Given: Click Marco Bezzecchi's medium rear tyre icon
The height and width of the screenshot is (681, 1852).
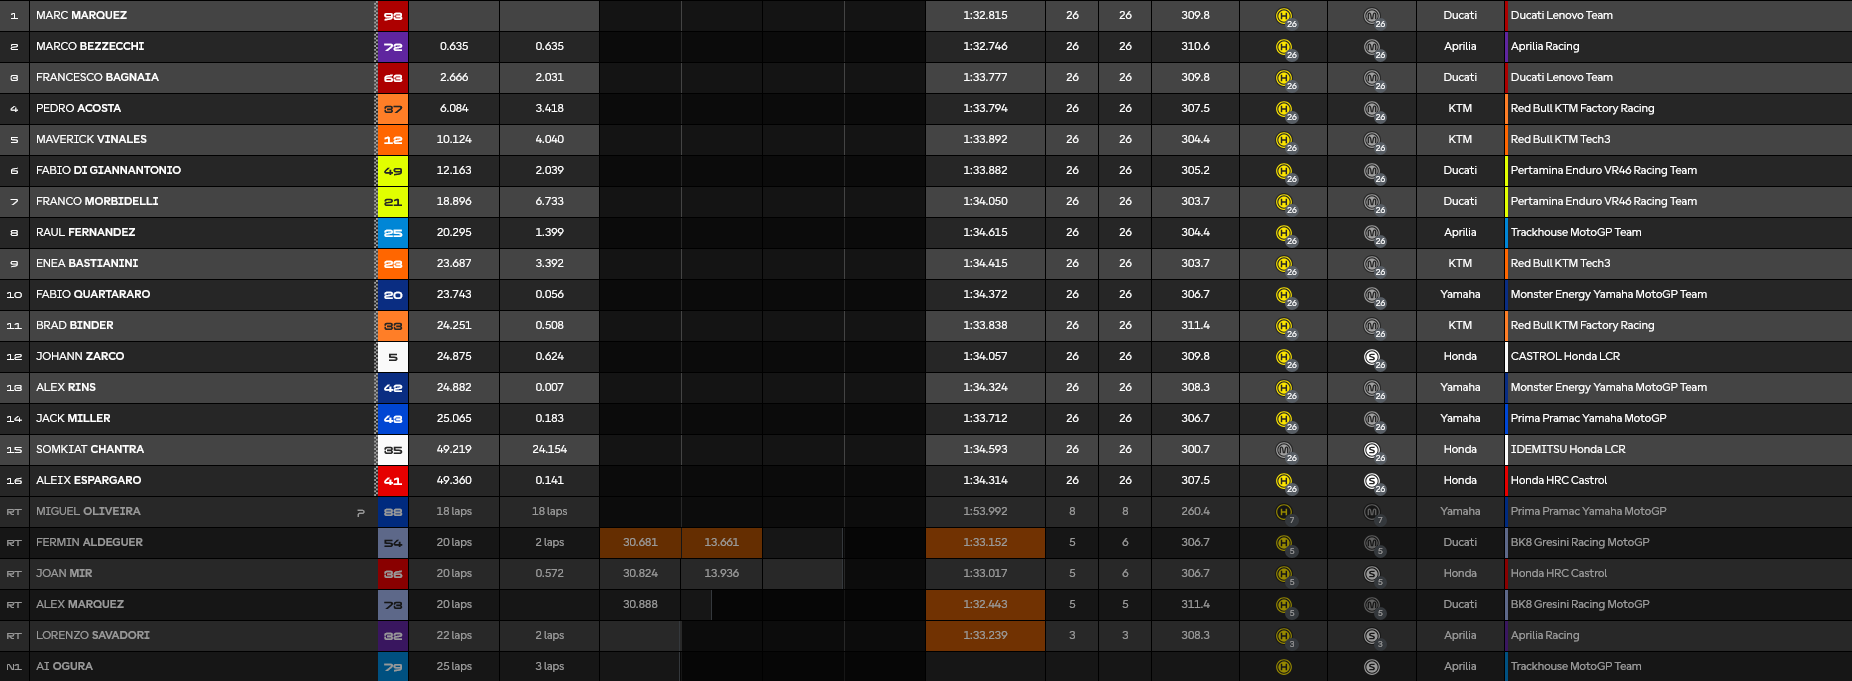Looking at the screenshot, I should click(x=1372, y=47).
